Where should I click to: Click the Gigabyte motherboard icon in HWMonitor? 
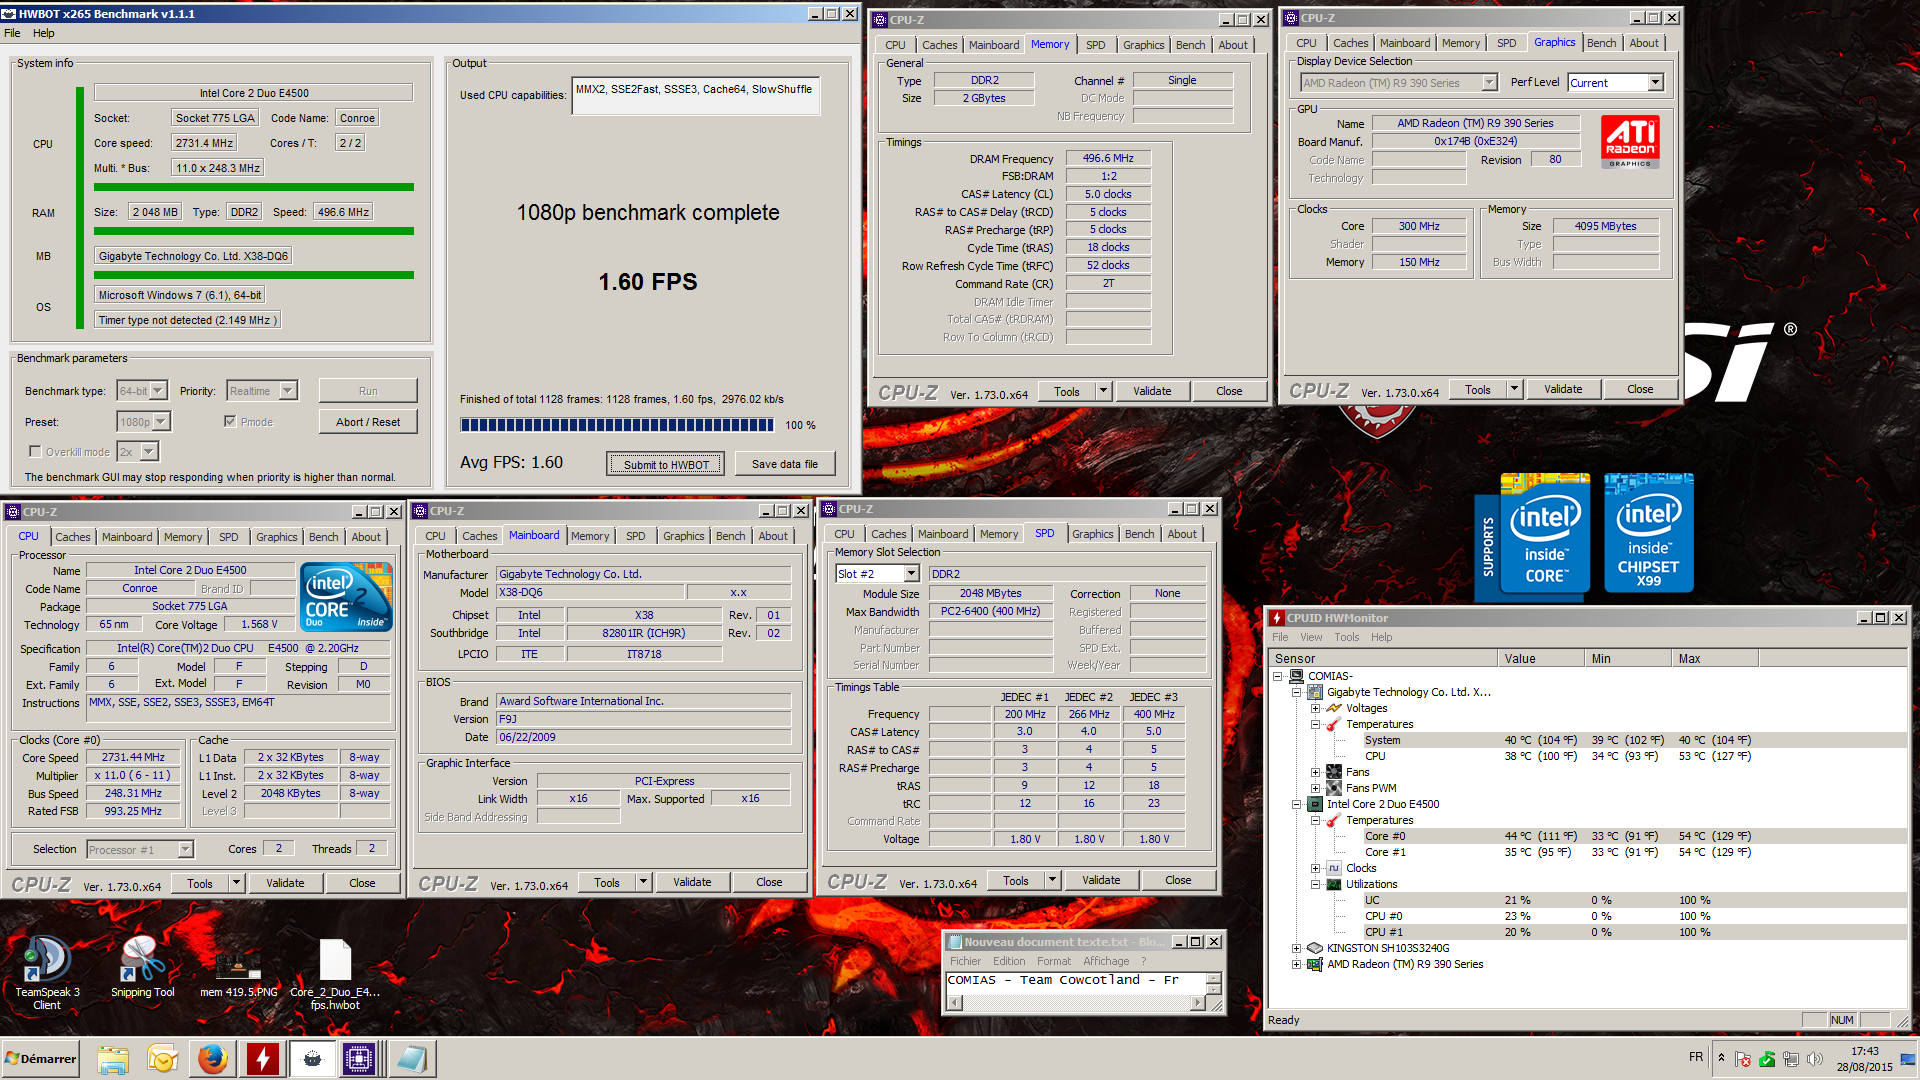1315,692
